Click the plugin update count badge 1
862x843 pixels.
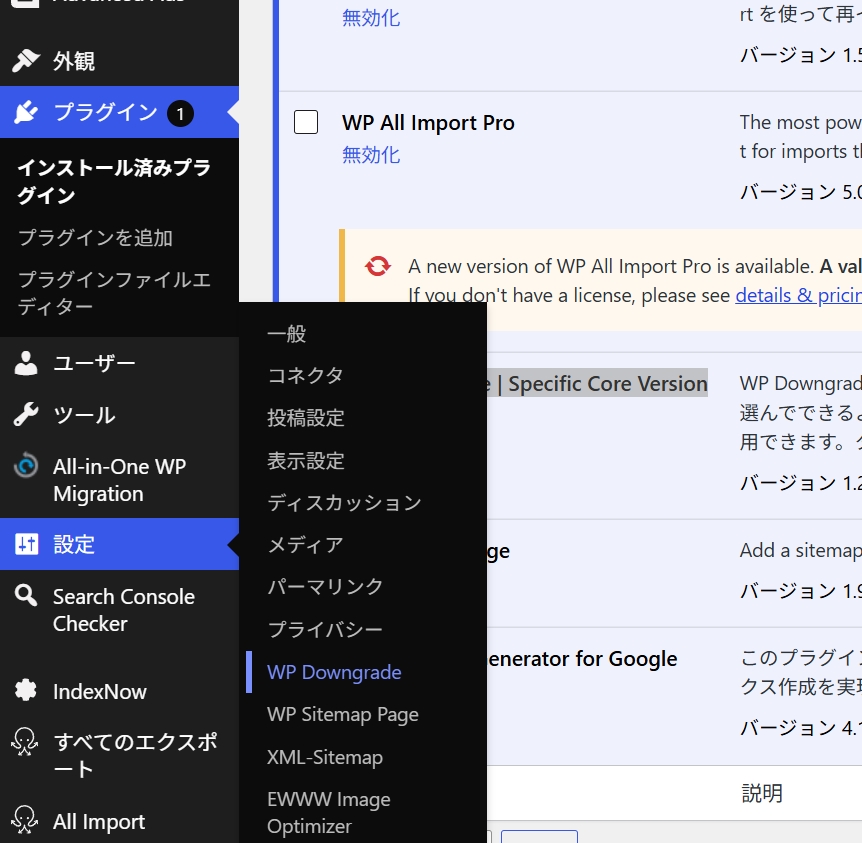180,114
